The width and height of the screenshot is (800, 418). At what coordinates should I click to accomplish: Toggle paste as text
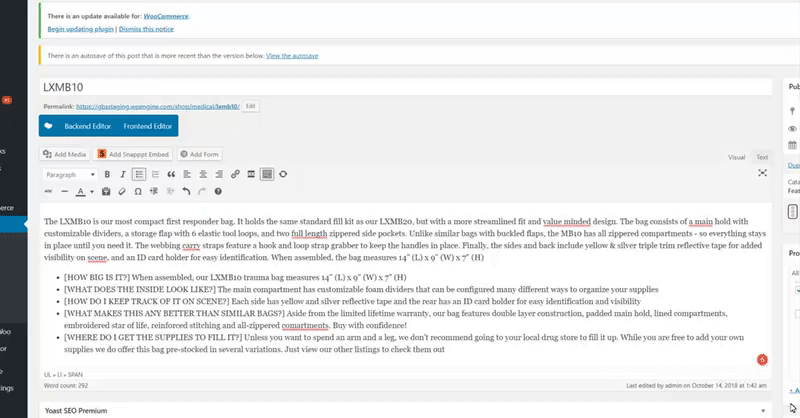click(106, 191)
